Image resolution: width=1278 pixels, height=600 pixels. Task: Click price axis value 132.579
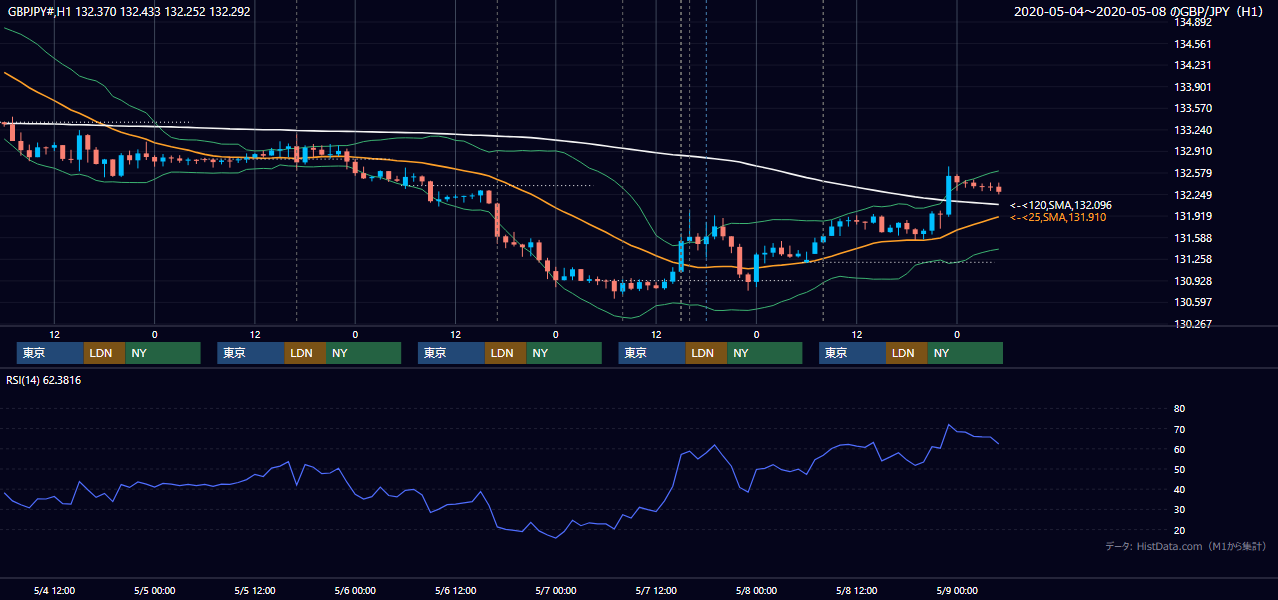[x=1193, y=173]
